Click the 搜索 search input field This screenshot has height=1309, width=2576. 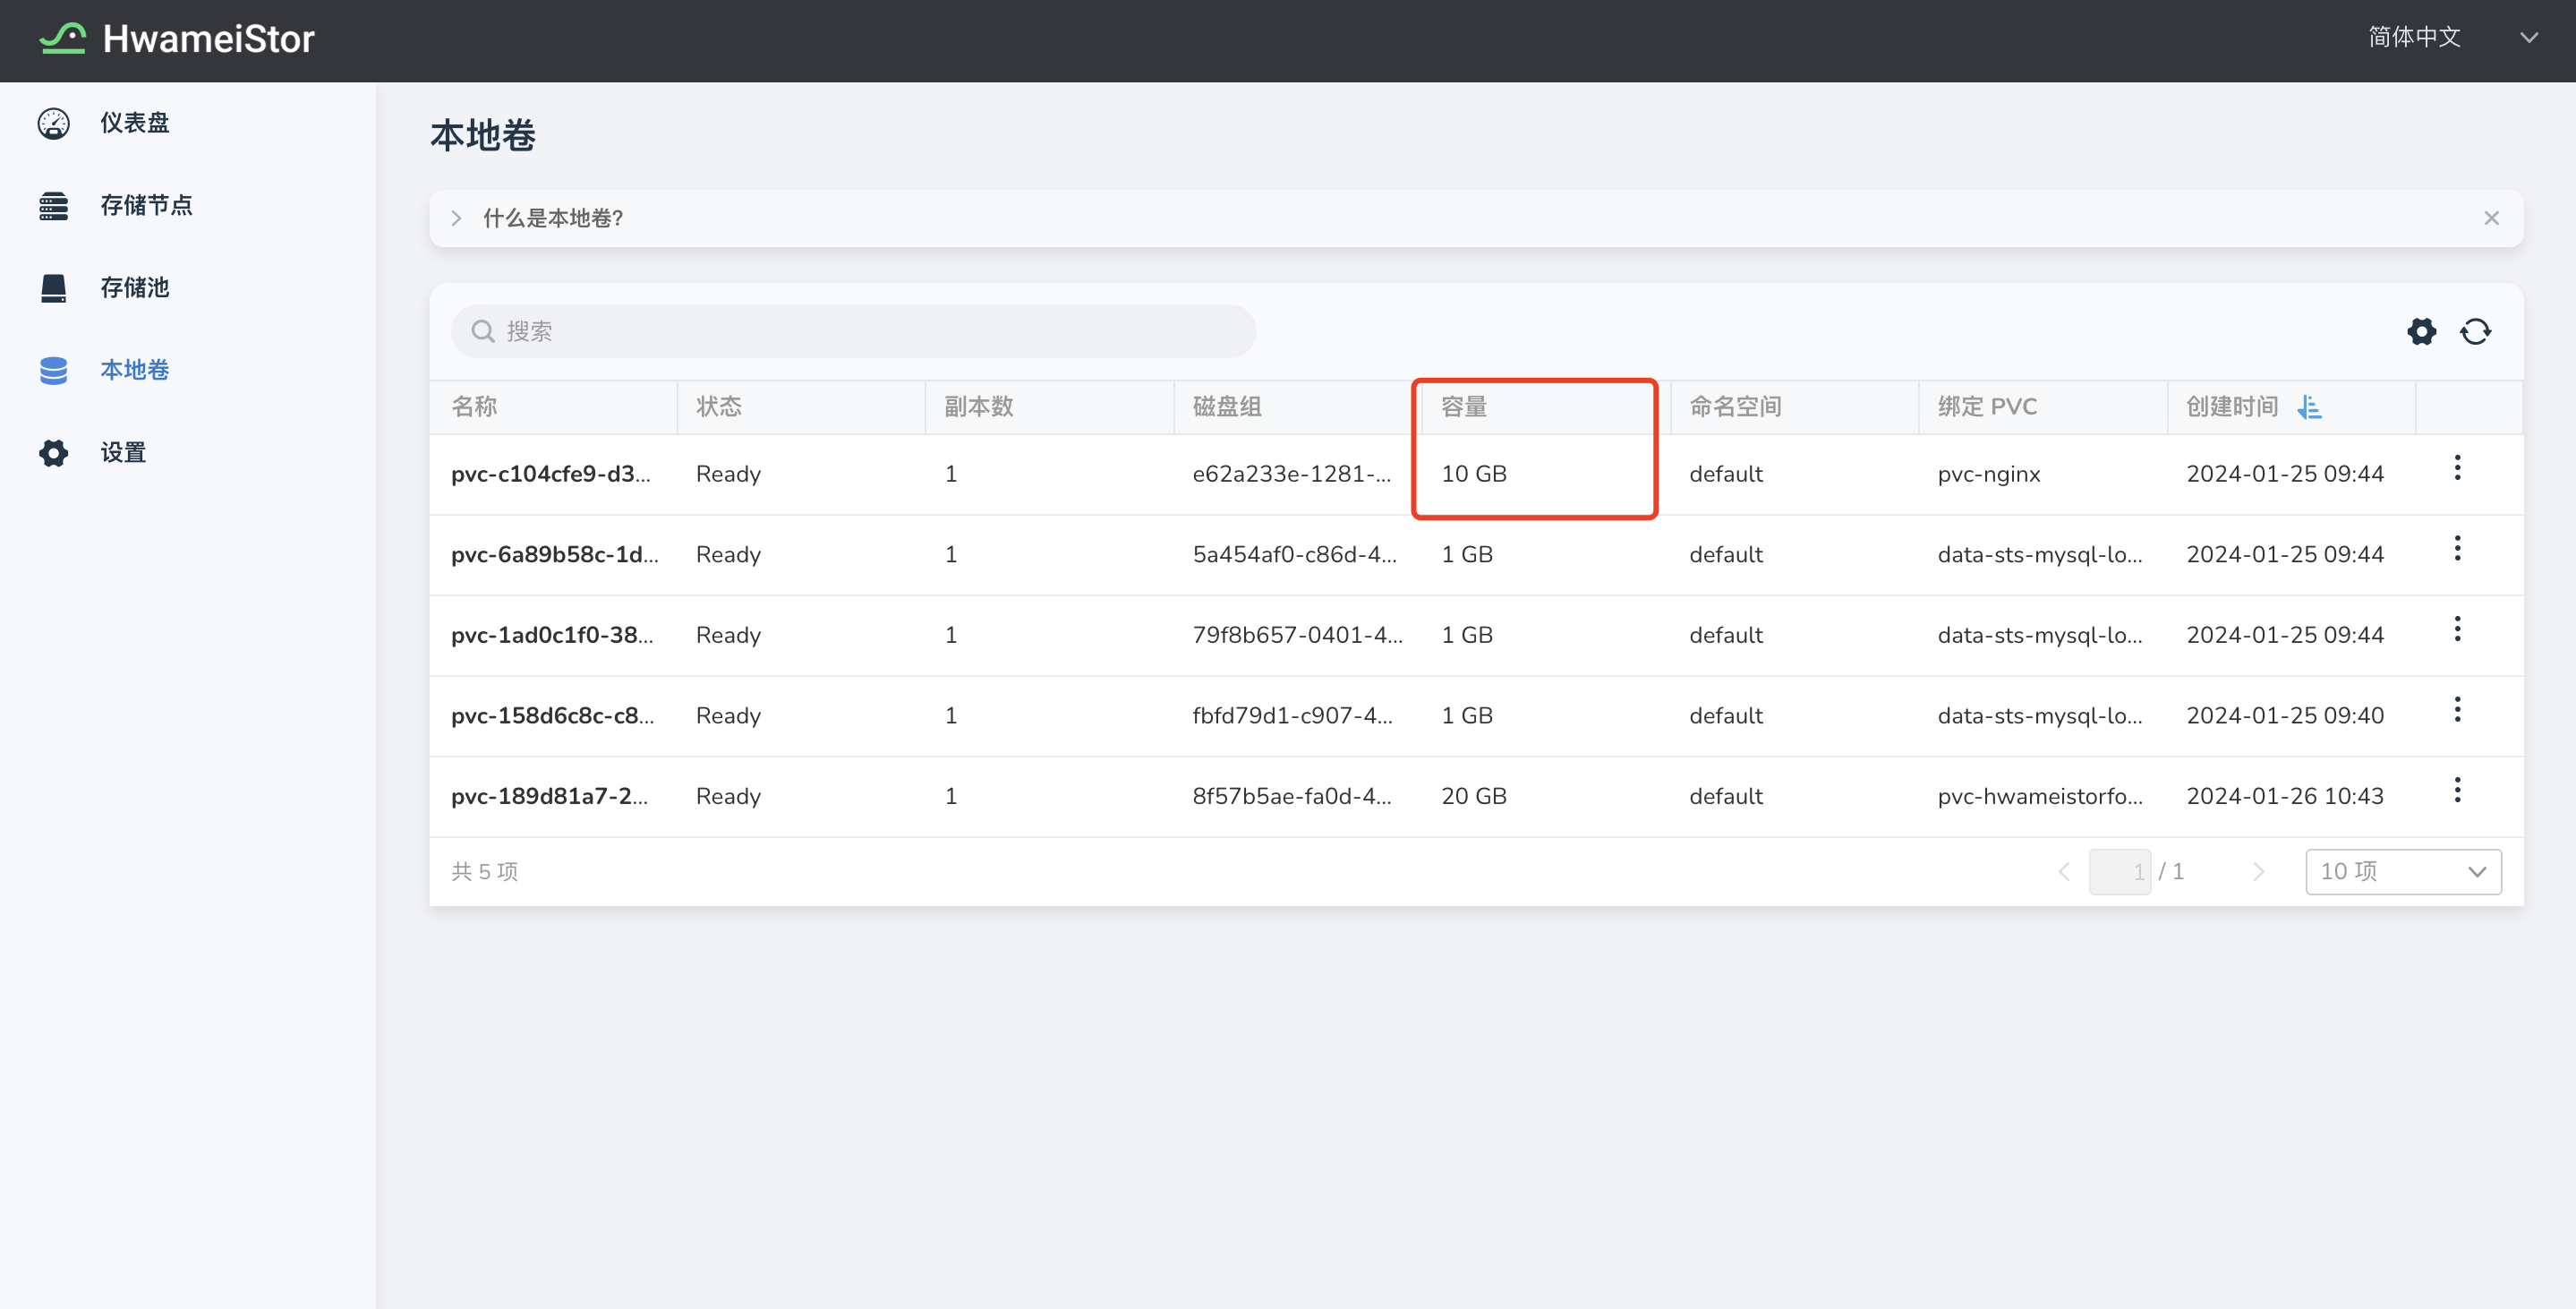(x=853, y=331)
